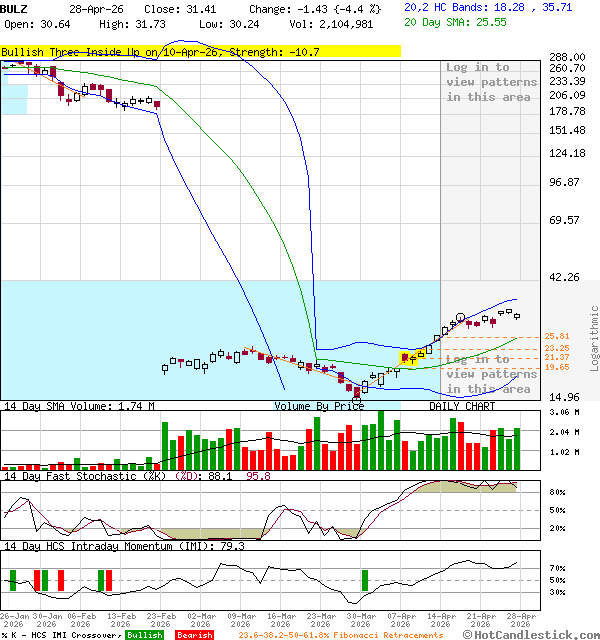The width and height of the screenshot is (600, 640).
Task: Click the lower 'Log in to view patterns' notice
Action: pos(491,374)
